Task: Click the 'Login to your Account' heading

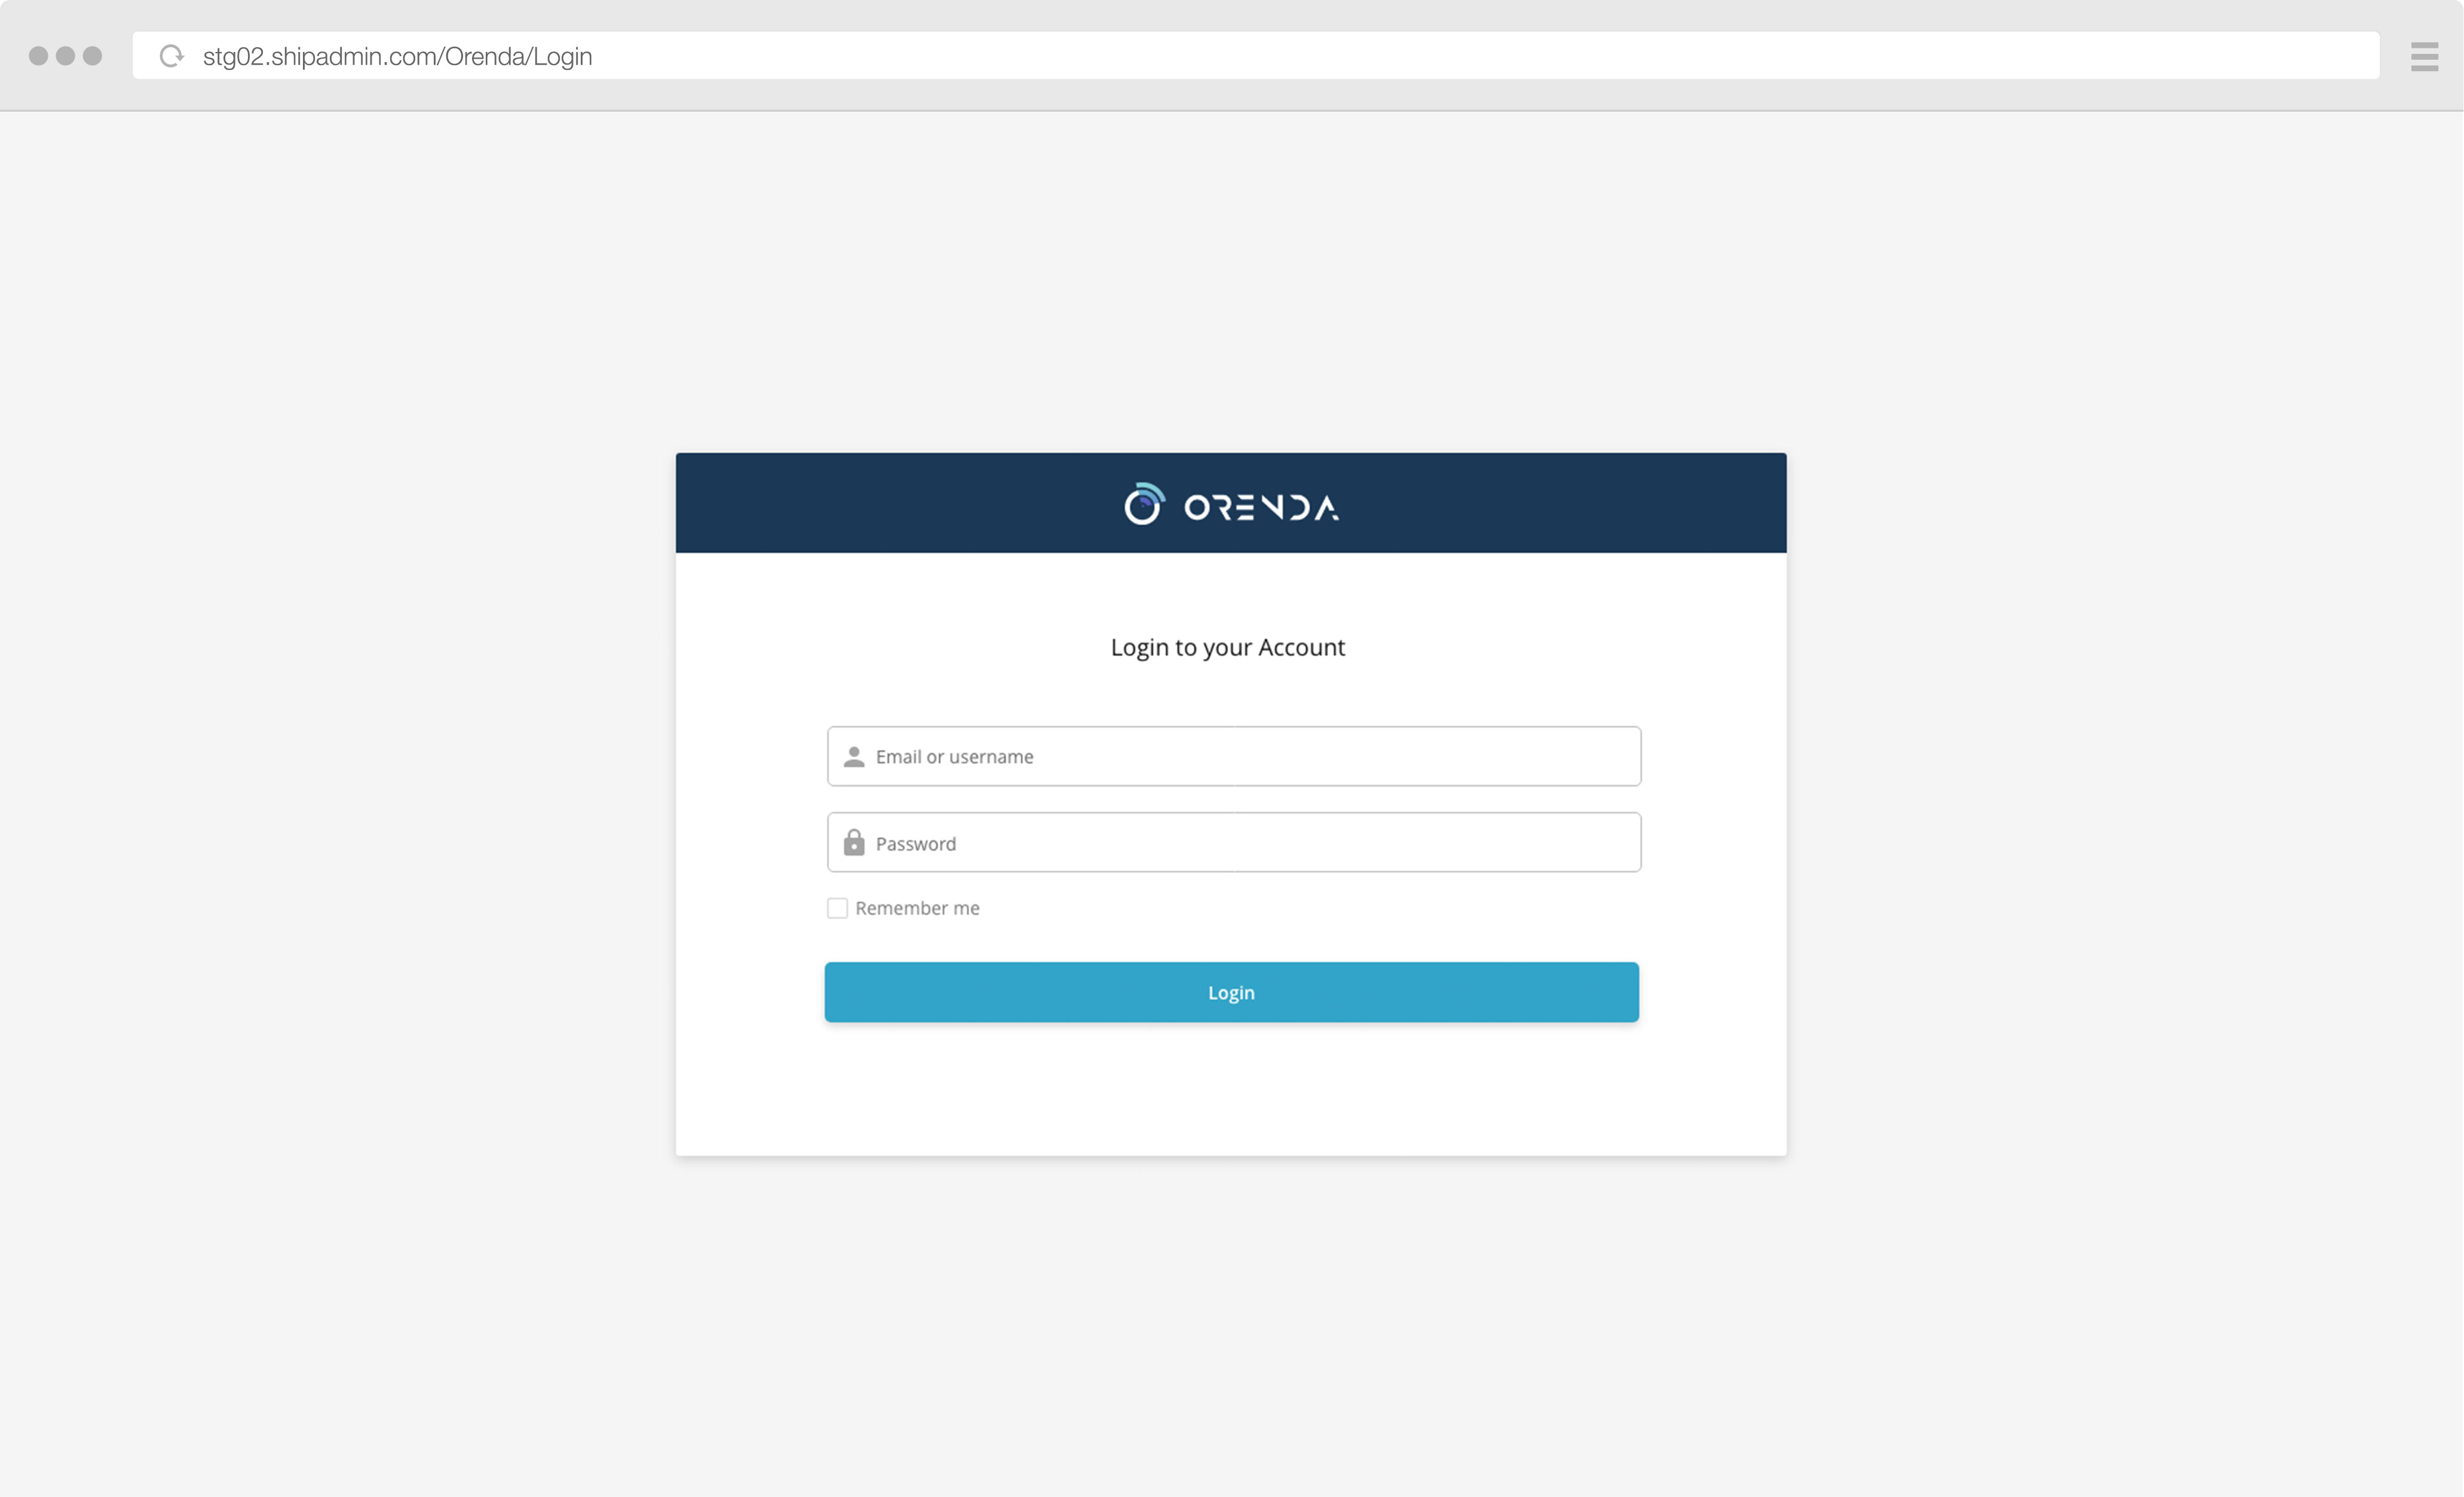Action: [x=1228, y=648]
